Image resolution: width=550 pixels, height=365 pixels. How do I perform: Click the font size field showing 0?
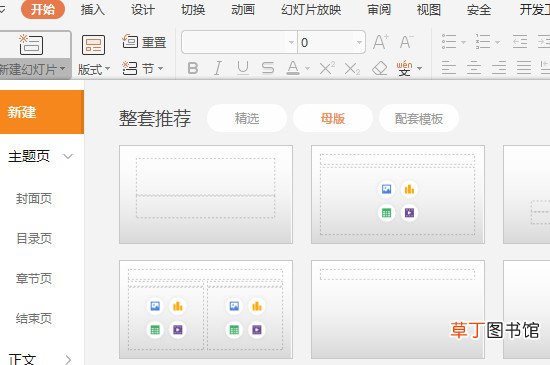coord(326,42)
